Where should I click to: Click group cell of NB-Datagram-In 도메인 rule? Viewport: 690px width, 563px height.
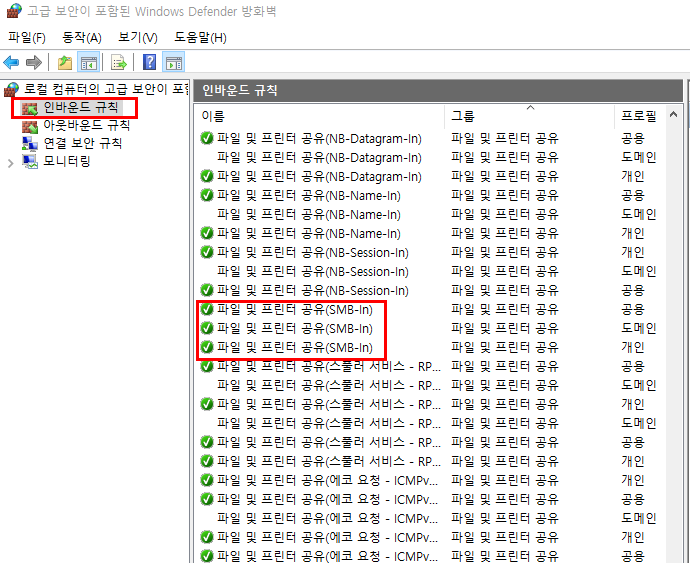tap(505, 158)
